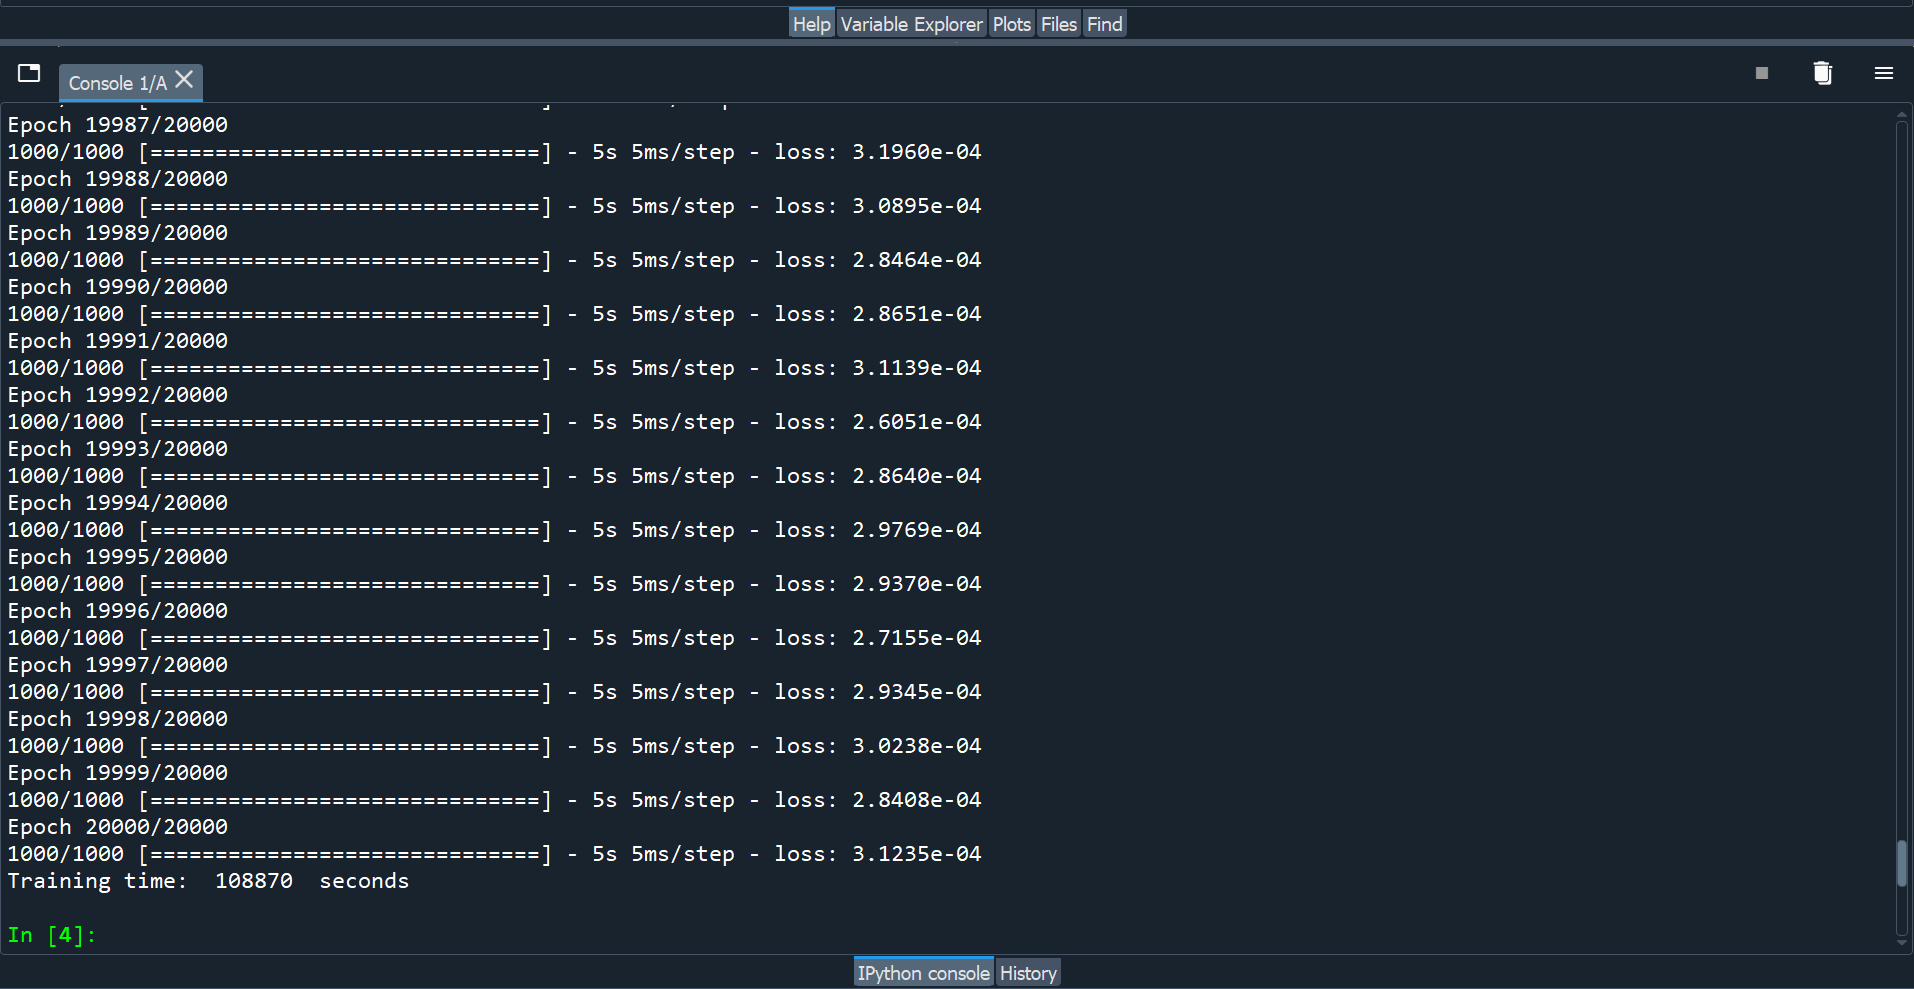The image size is (1914, 989).
Task: Show the Plots pane tab
Action: (x=1011, y=24)
